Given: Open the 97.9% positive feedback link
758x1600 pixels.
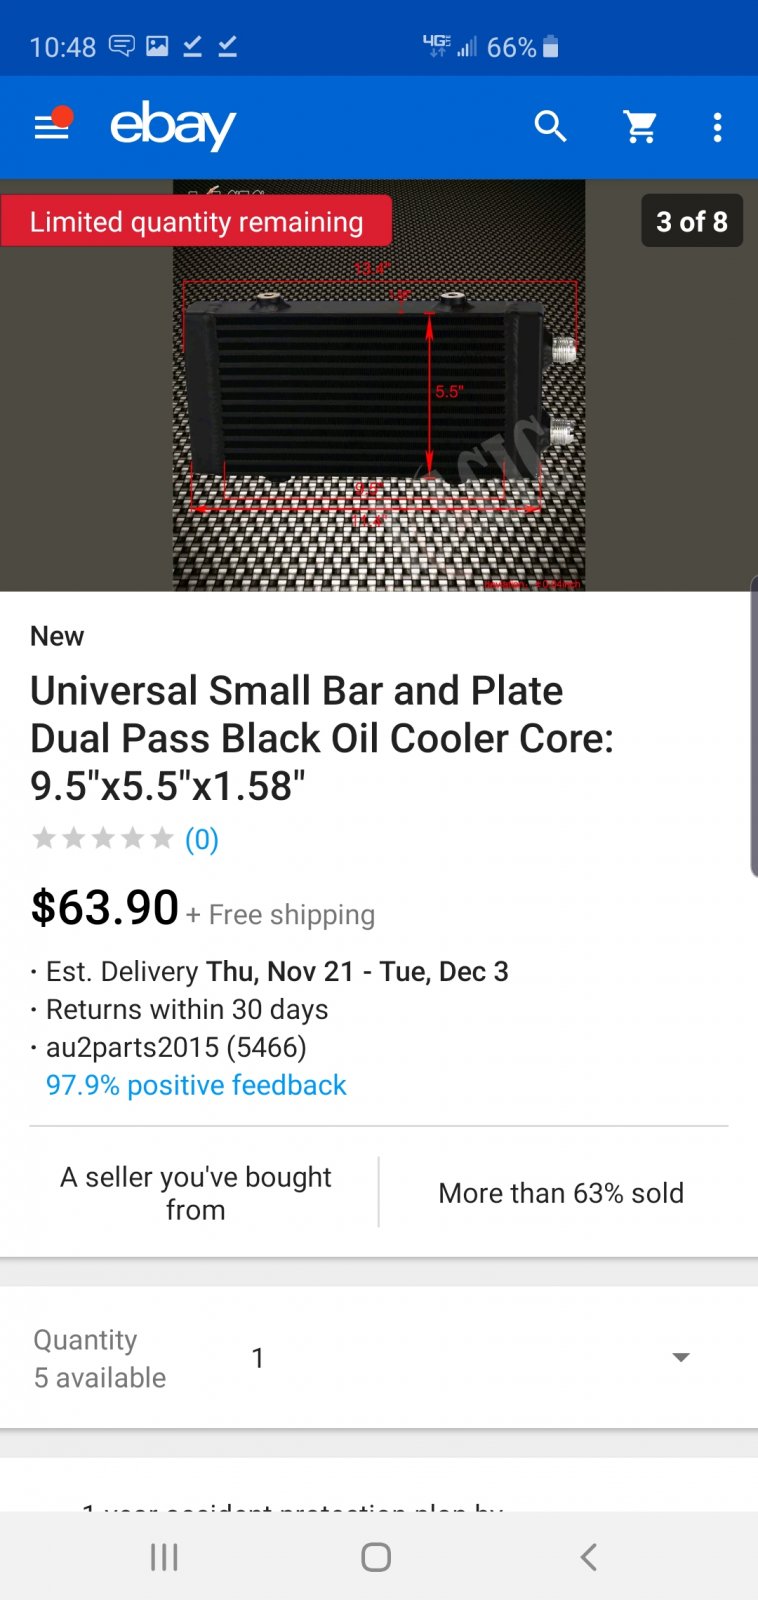Looking at the screenshot, I should [196, 1085].
